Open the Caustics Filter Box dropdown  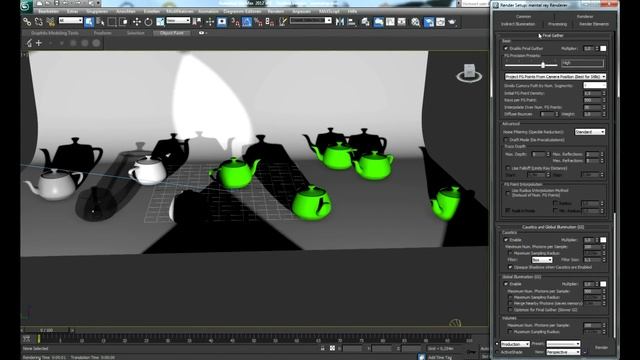coord(542,260)
